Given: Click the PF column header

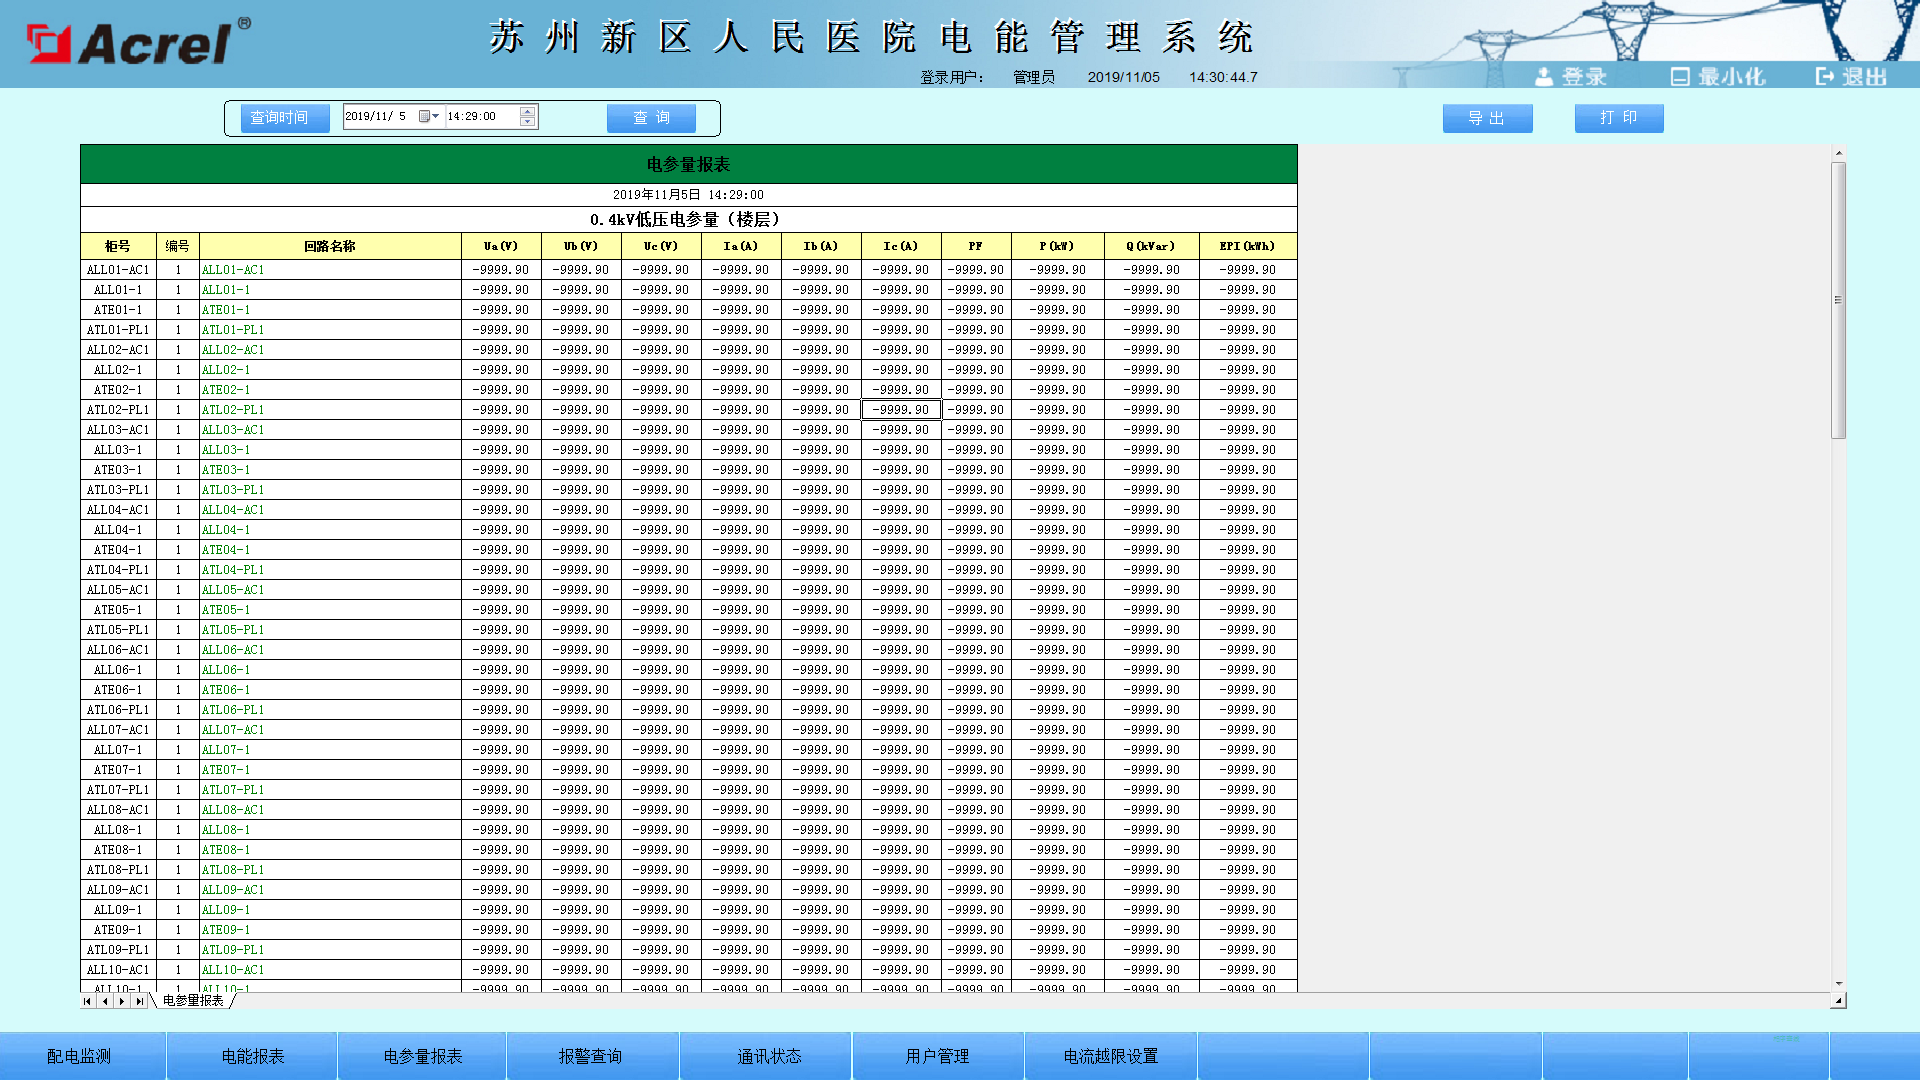Looking at the screenshot, I should coord(975,246).
